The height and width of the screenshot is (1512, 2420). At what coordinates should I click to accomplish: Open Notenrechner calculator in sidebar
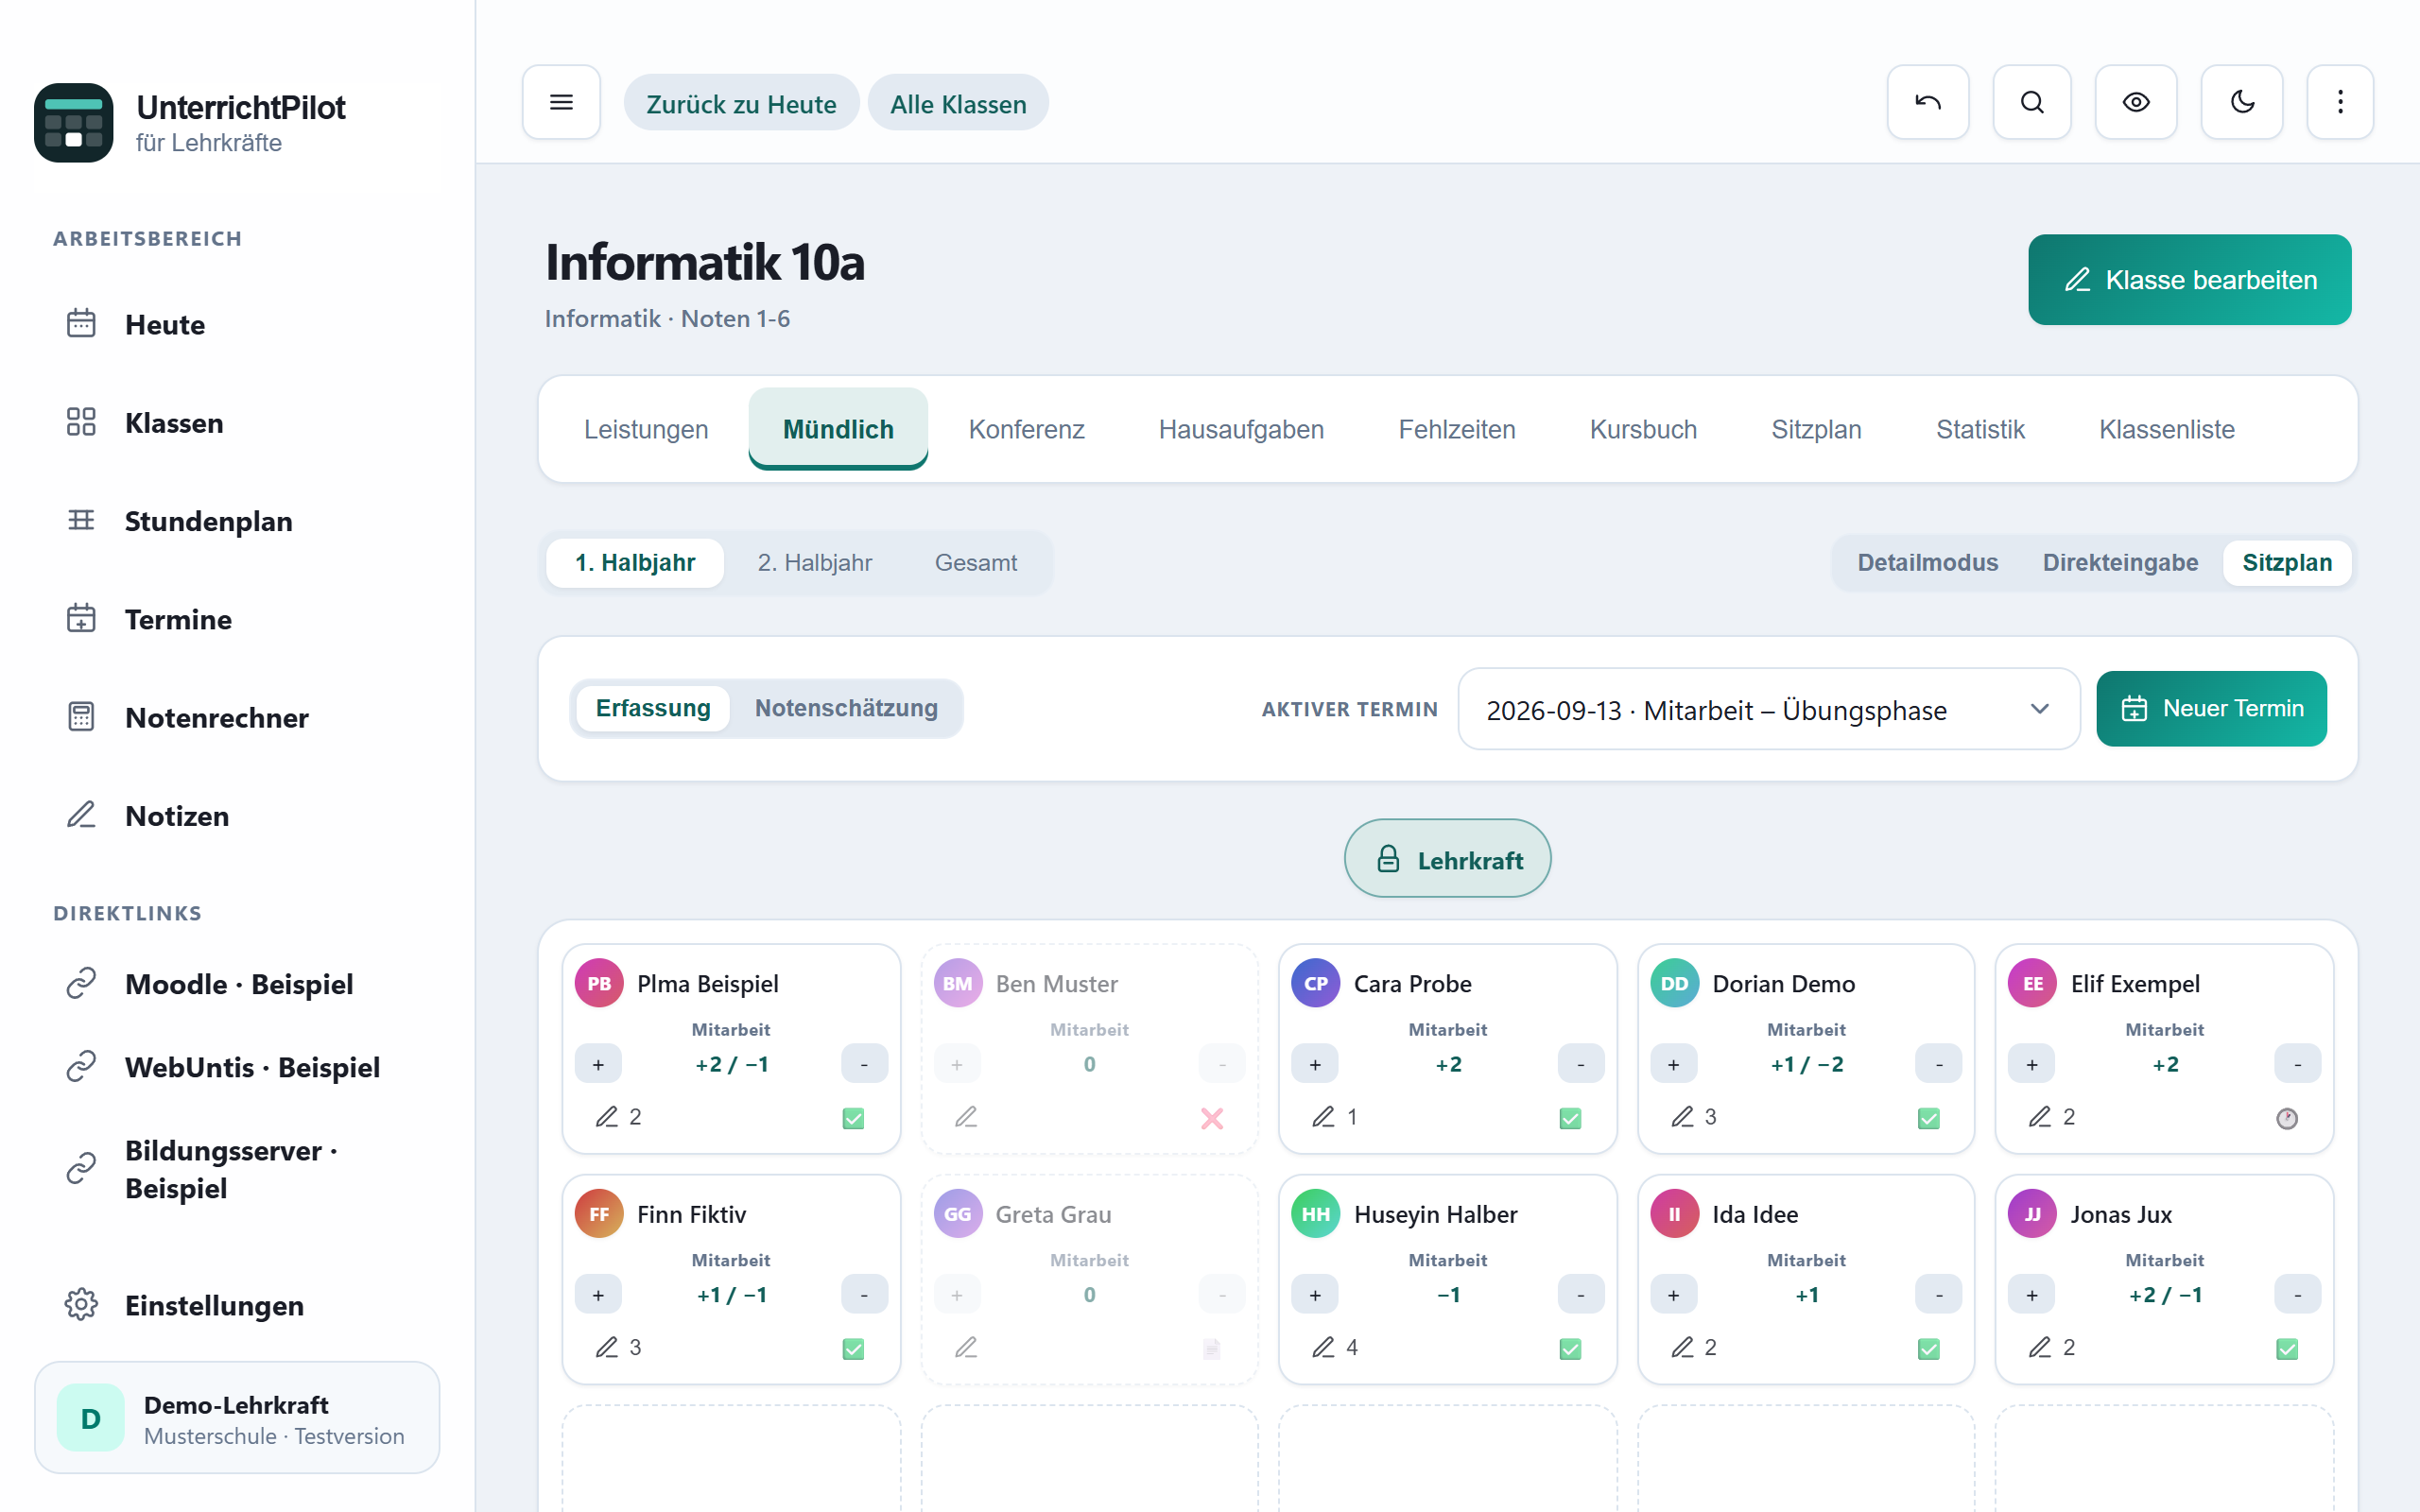(216, 717)
